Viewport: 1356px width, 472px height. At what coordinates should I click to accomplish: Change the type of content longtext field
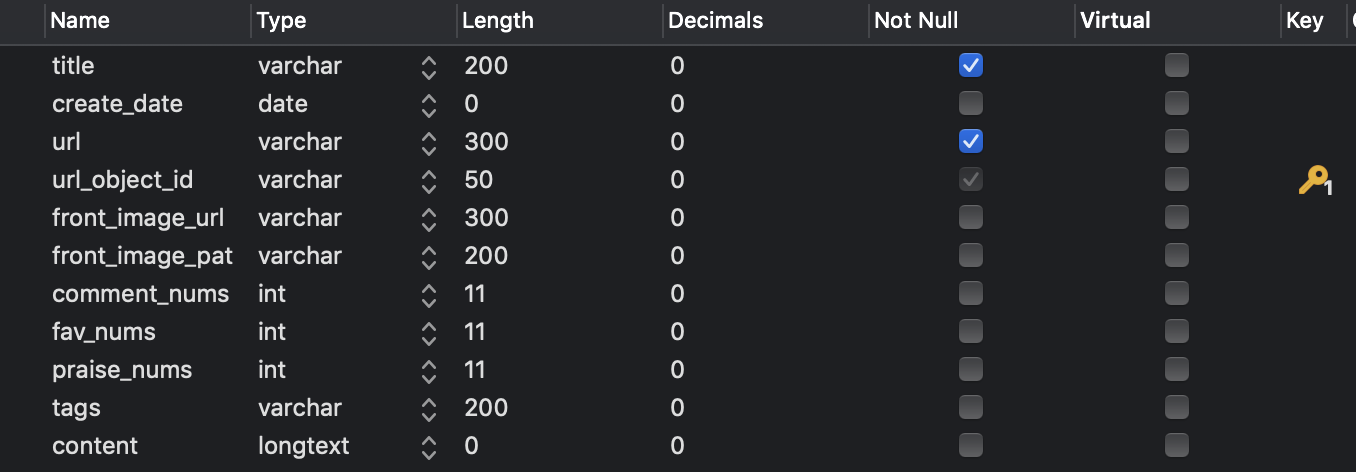[429, 447]
